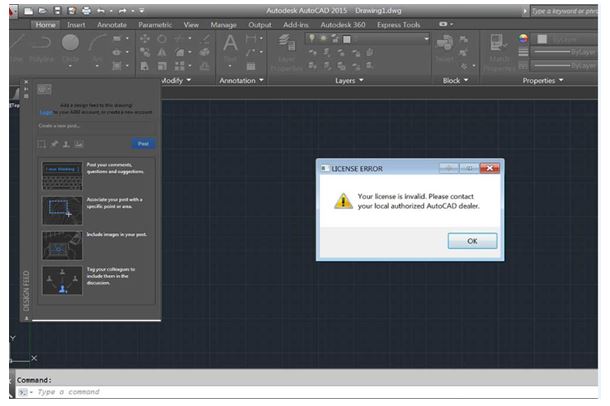Click the object color wheel swatch
The height and width of the screenshot is (406, 610).
(x=524, y=39)
